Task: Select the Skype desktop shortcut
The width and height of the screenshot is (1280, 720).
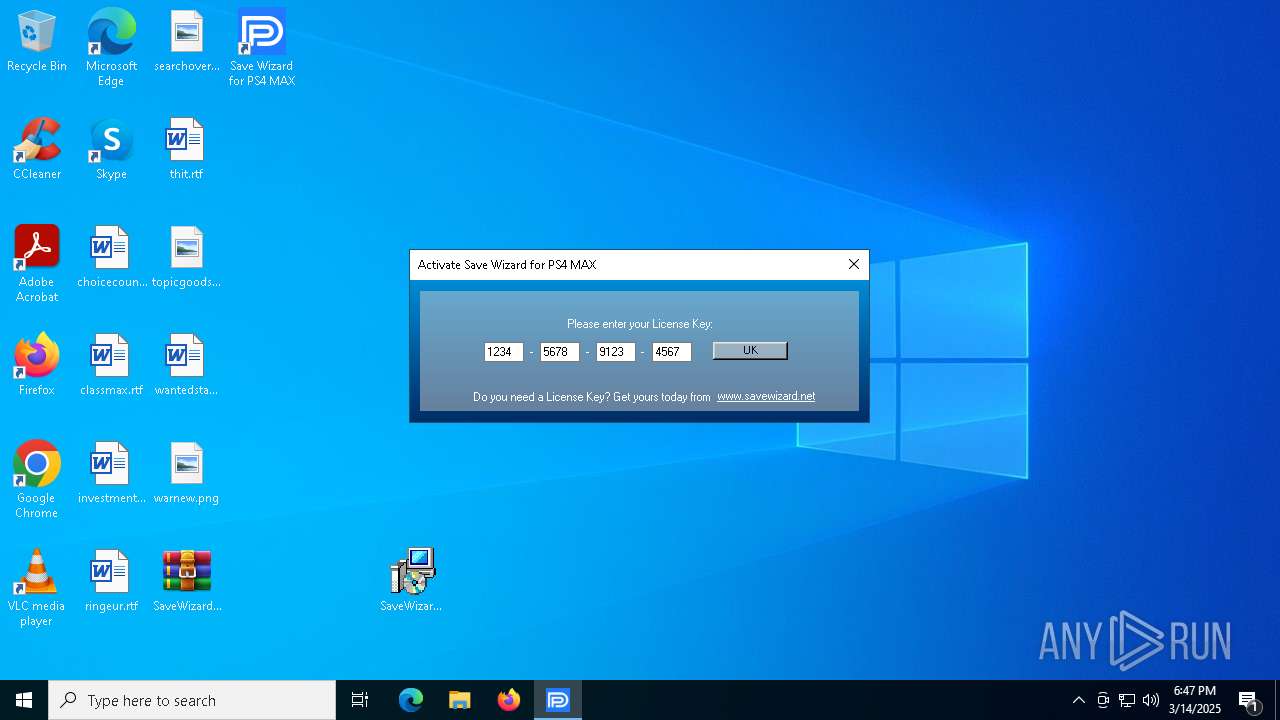Action: [x=111, y=150]
